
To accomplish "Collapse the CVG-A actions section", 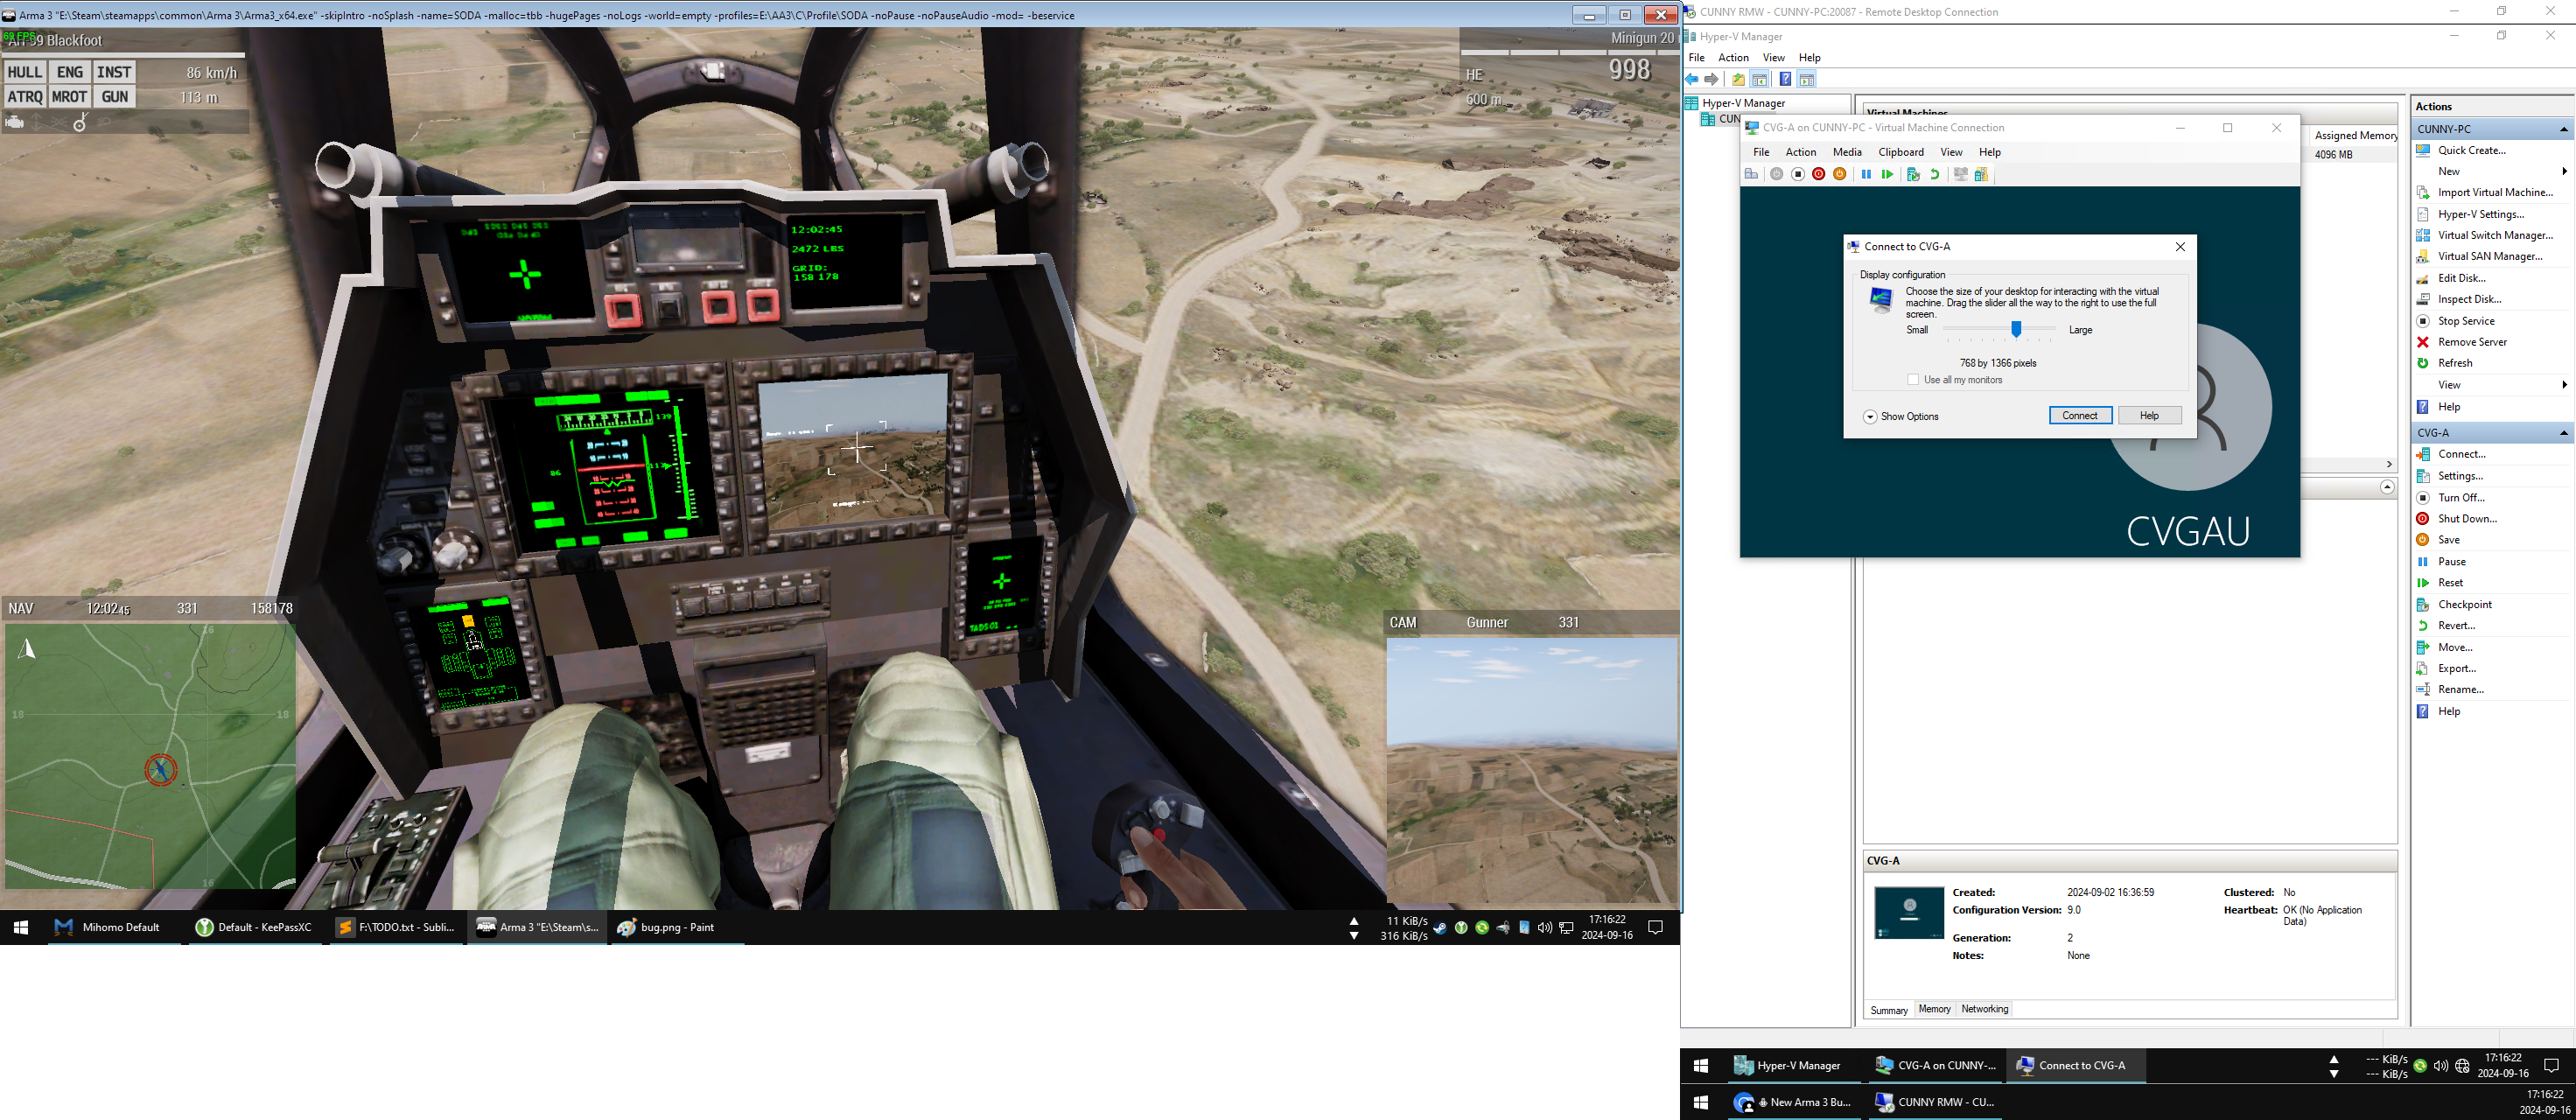I will coord(2563,433).
